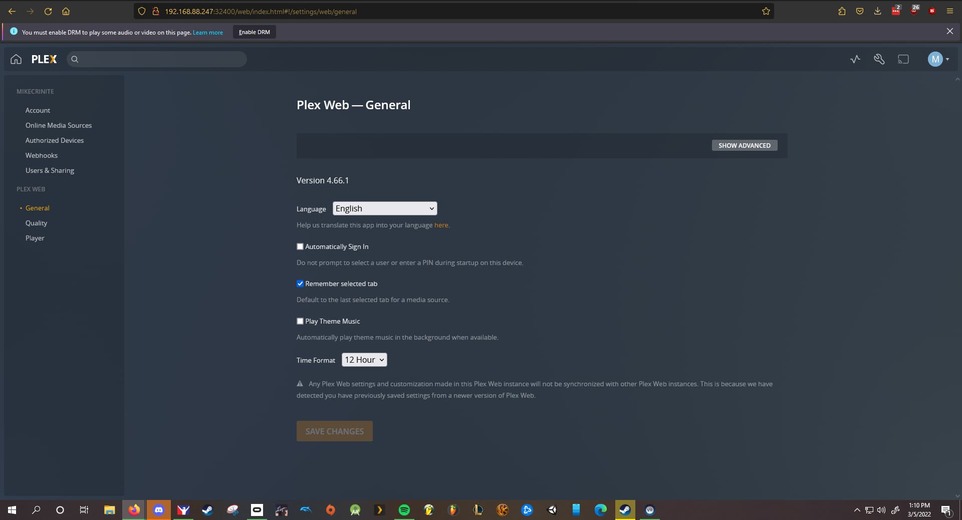Click the extension icon with badge 26
Viewport: 962px width, 520px height.
pos(914,10)
